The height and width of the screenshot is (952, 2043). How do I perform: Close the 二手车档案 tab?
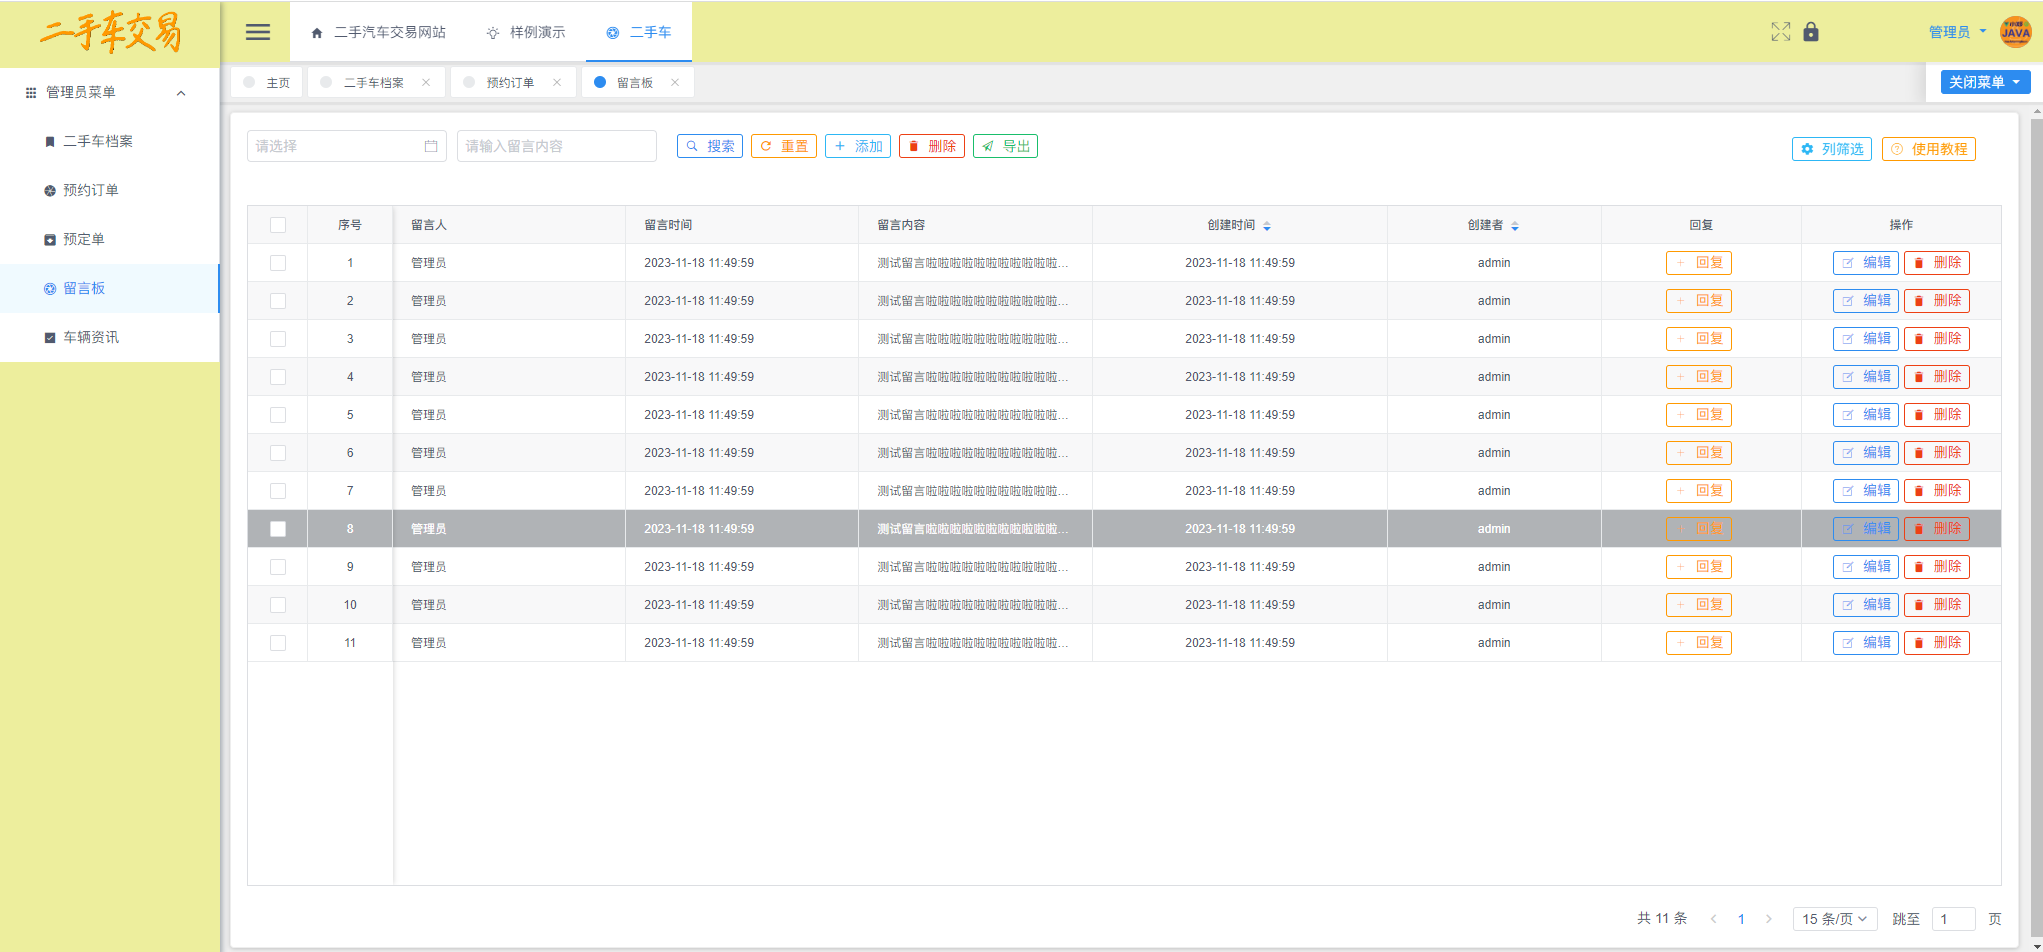point(426,83)
